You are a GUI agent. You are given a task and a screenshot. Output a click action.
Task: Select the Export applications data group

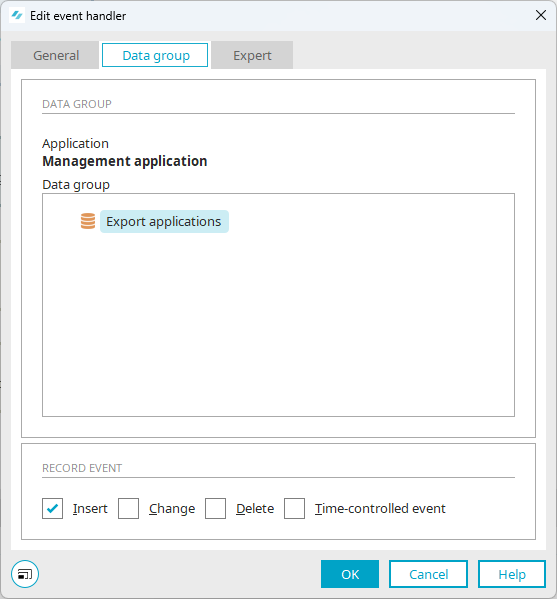[164, 222]
